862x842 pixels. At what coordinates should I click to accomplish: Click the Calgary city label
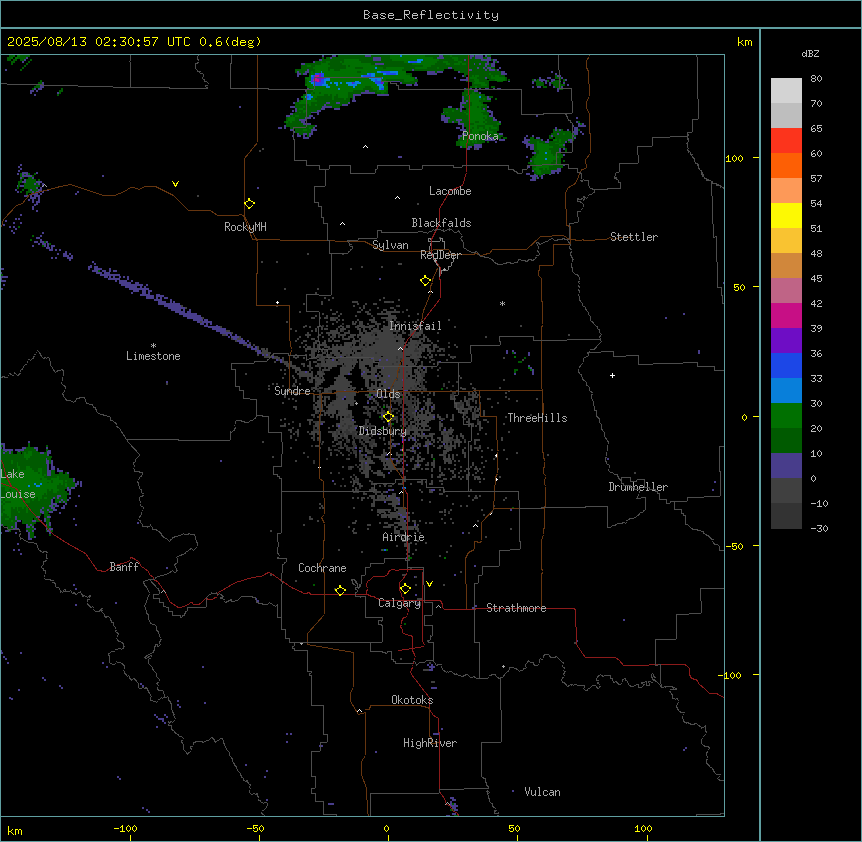click(x=400, y=603)
